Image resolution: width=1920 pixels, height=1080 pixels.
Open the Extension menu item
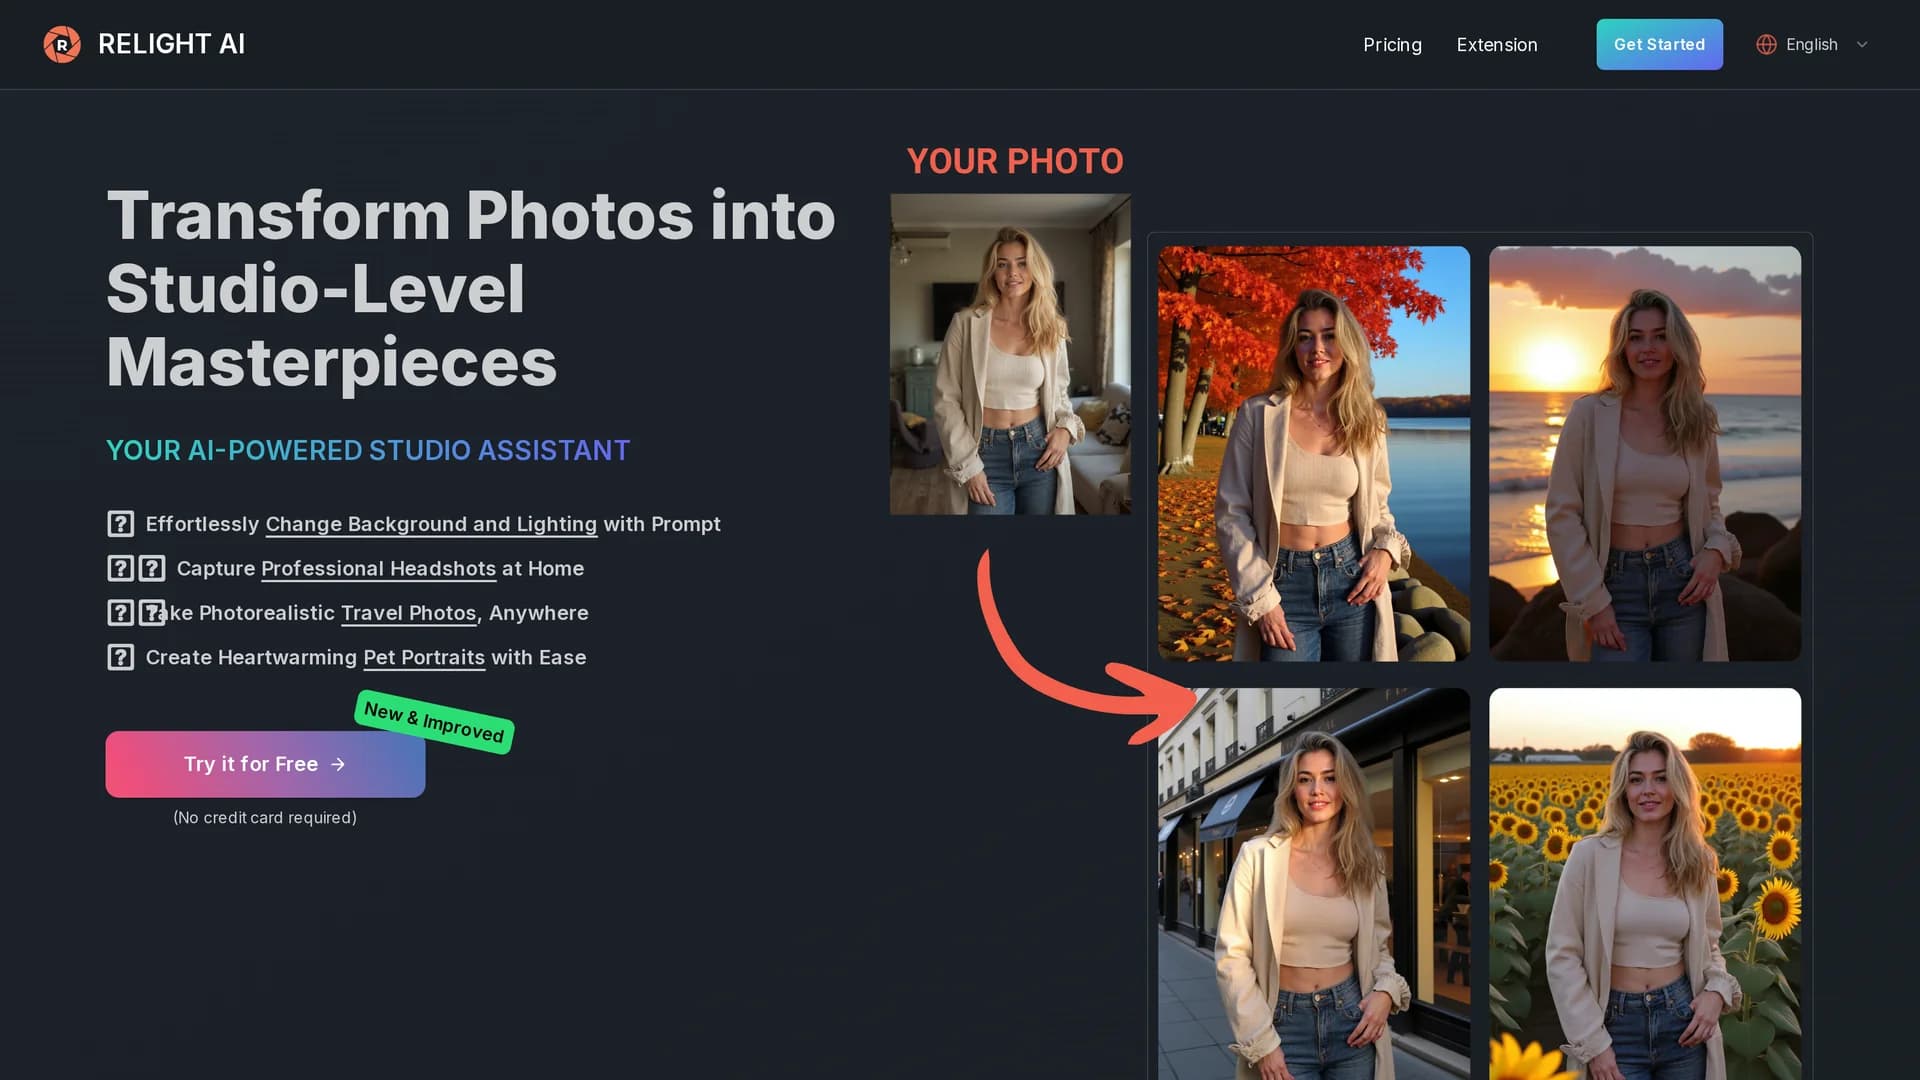click(x=1497, y=44)
